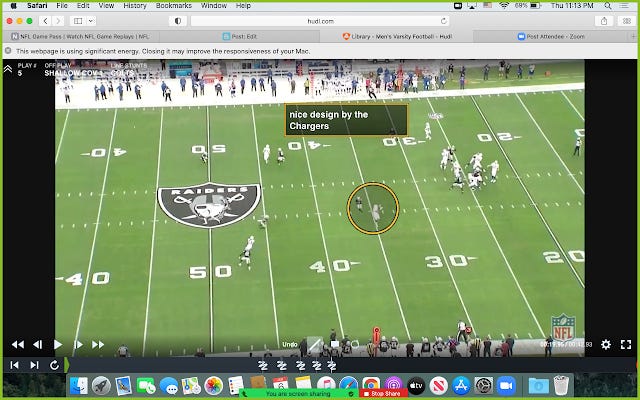Open the Safari File menu
Viewport: 640px width, 400px height.
click(62, 6)
